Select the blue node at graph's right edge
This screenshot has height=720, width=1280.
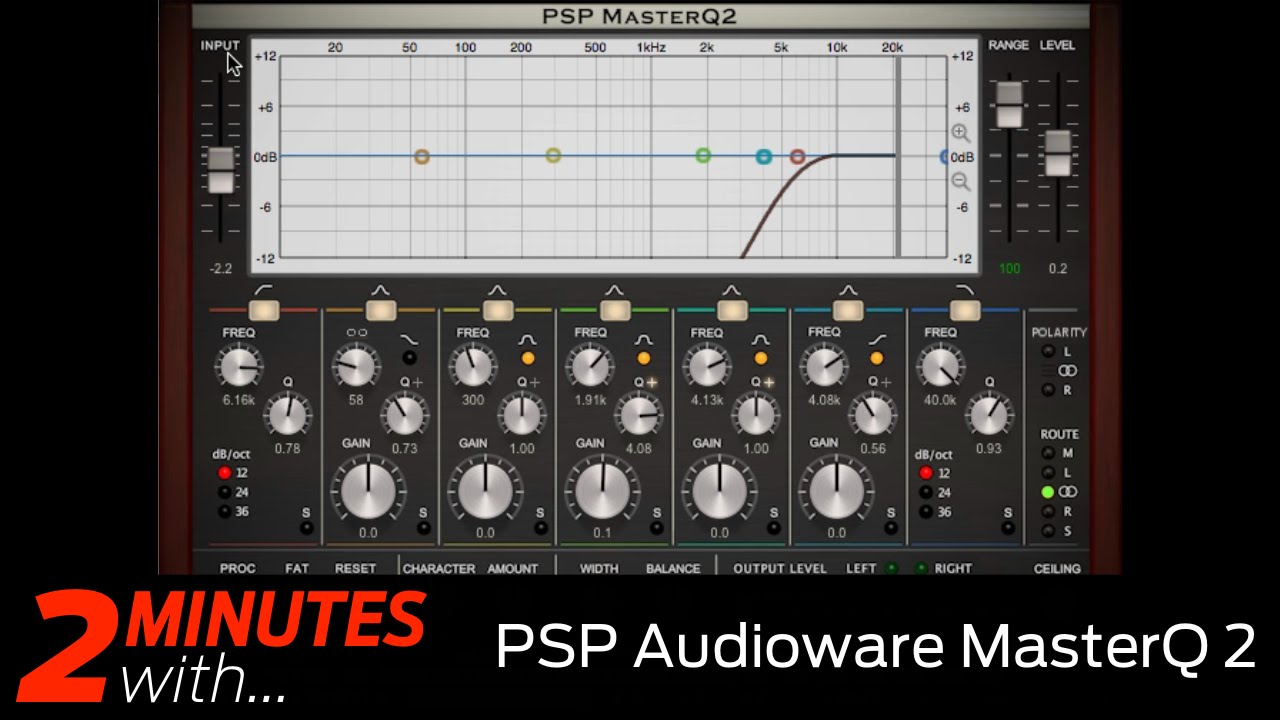[945, 157]
